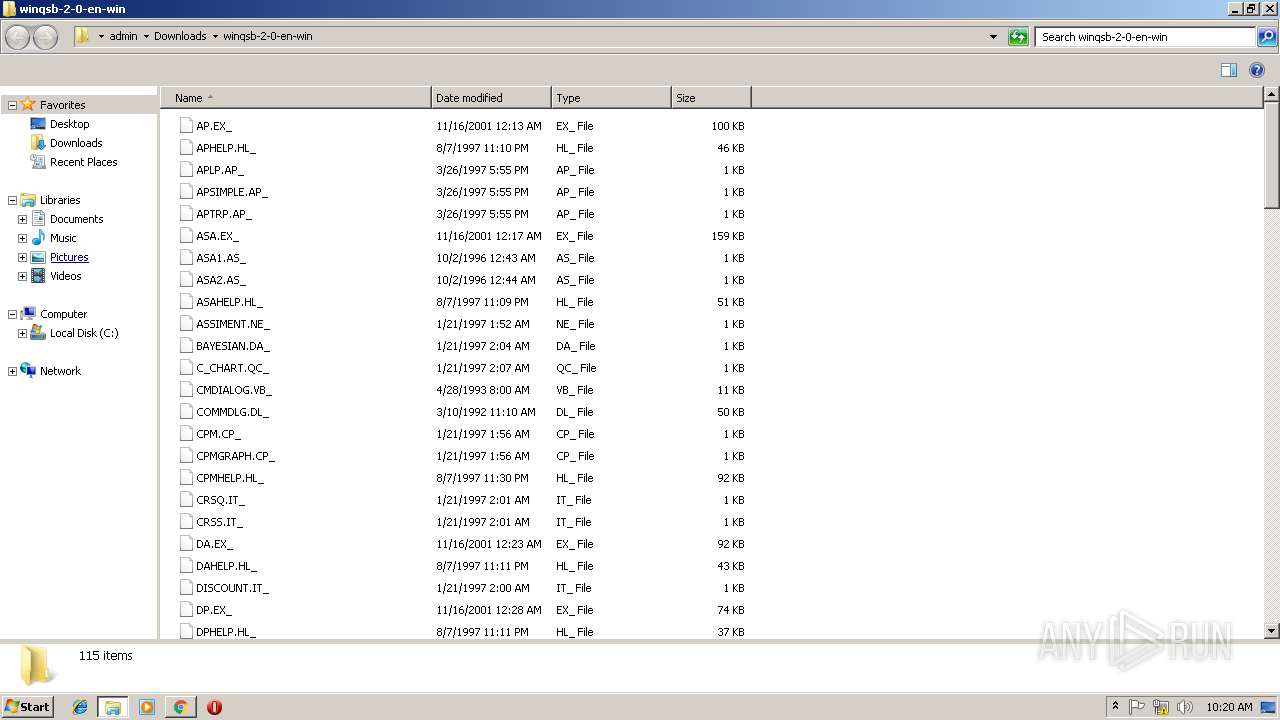Click Downloads in the address breadcrumb
This screenshot has height=720, width=1280.
[180, 36]
